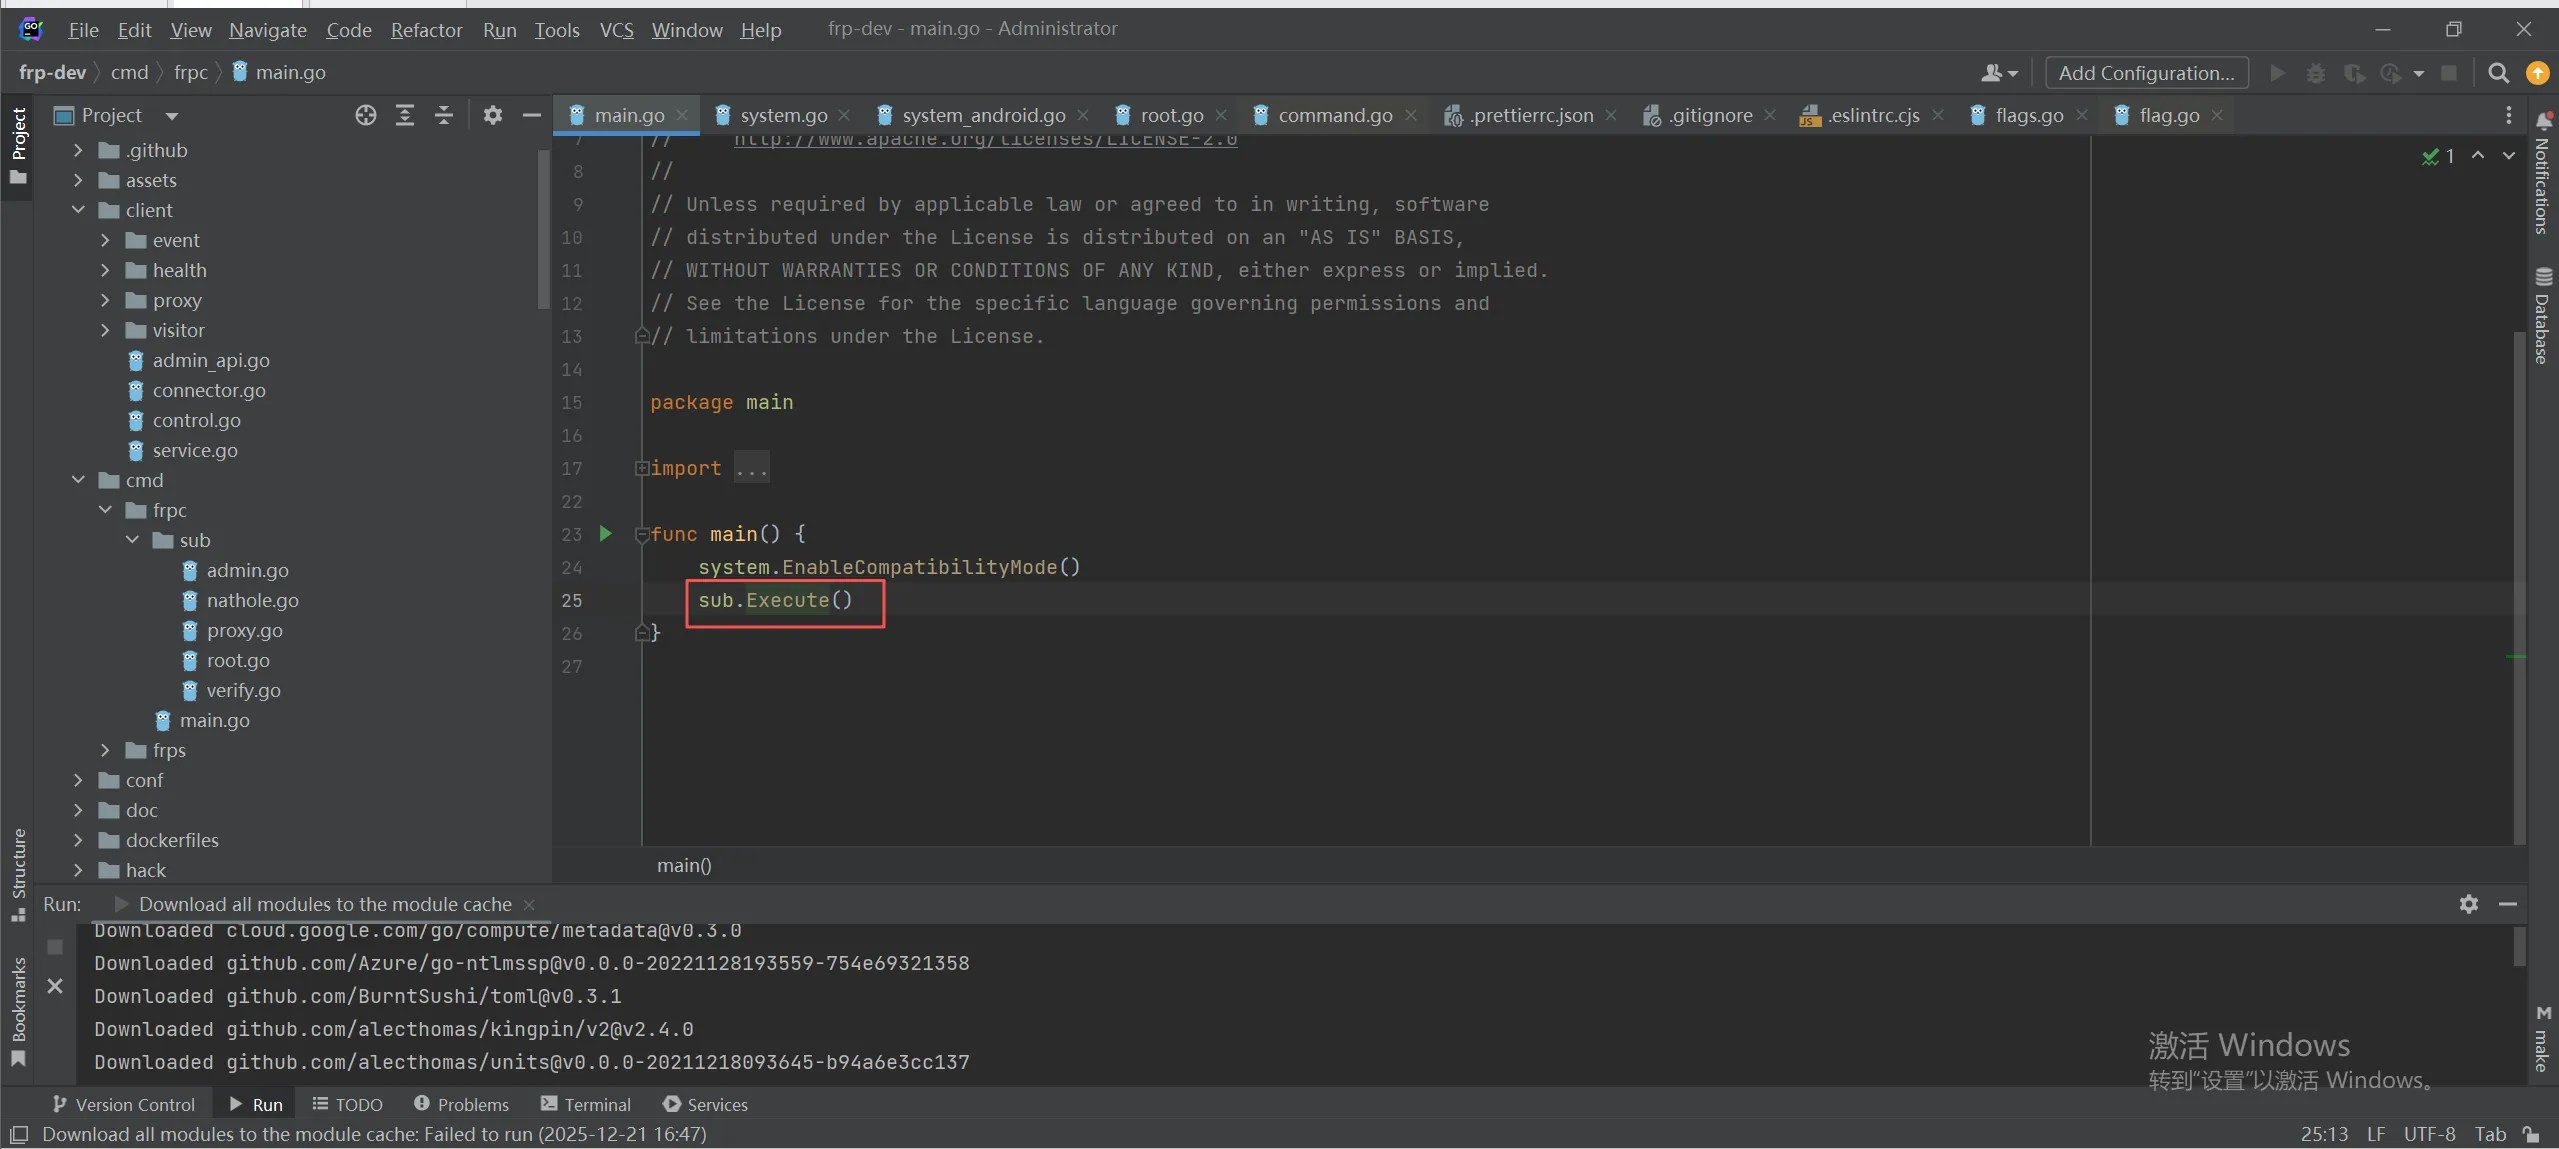
Task: Open Project panel settings gear
Action: (492, 115)
